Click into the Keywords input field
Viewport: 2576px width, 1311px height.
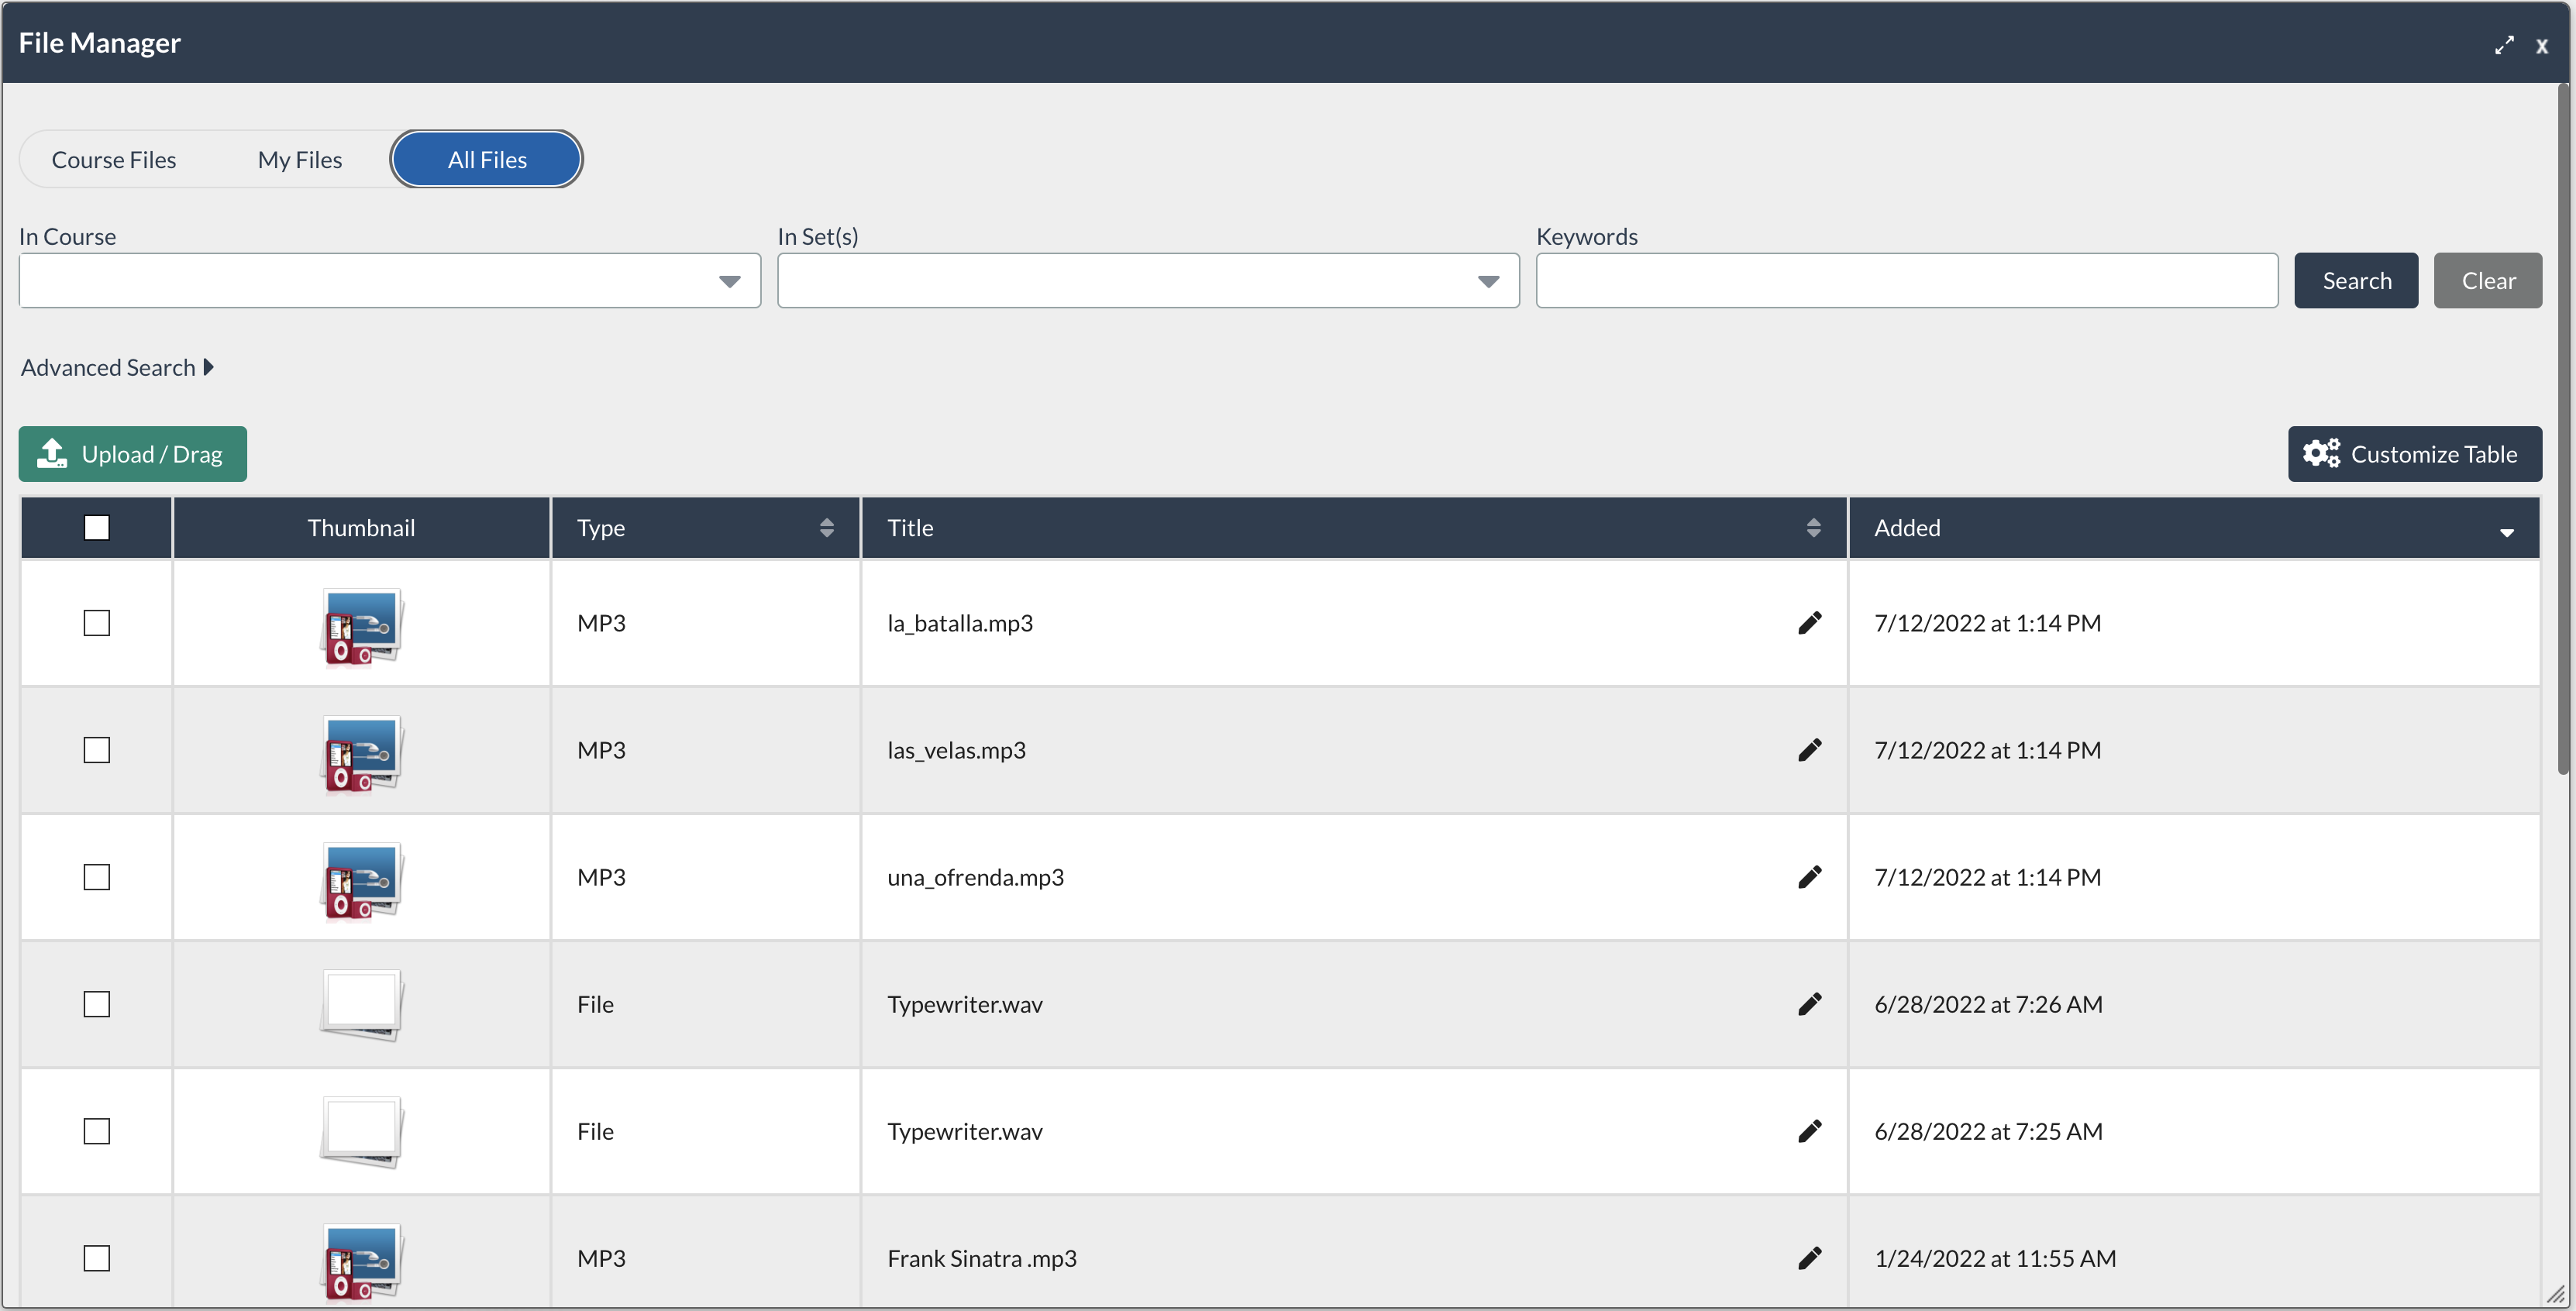[x=1906, y=281]
